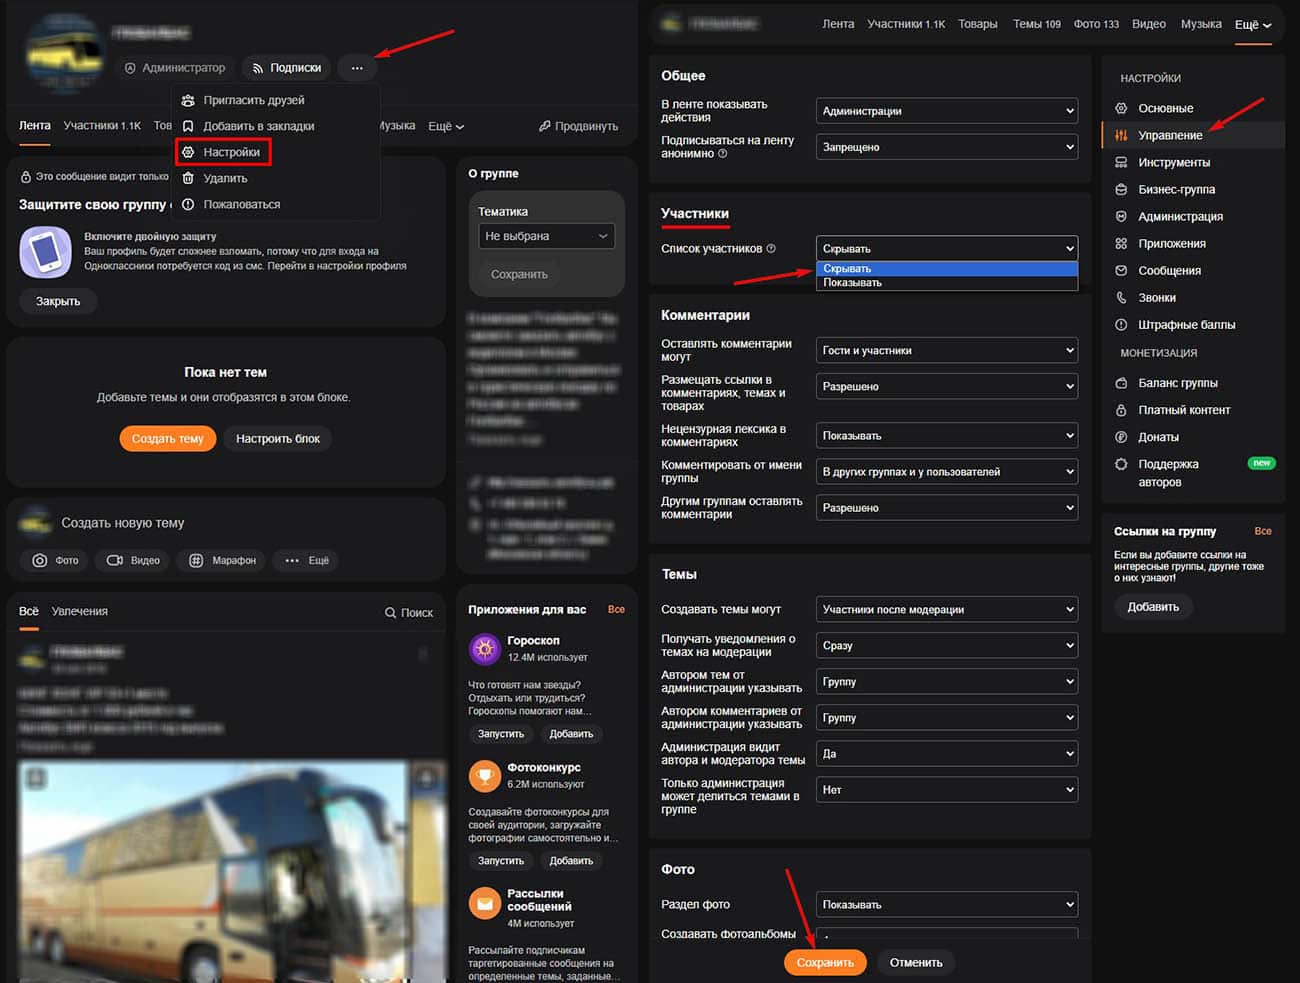Click Добавить button for Фотоконкурс
1300x983 pixels.
click(x=571, y=861)
